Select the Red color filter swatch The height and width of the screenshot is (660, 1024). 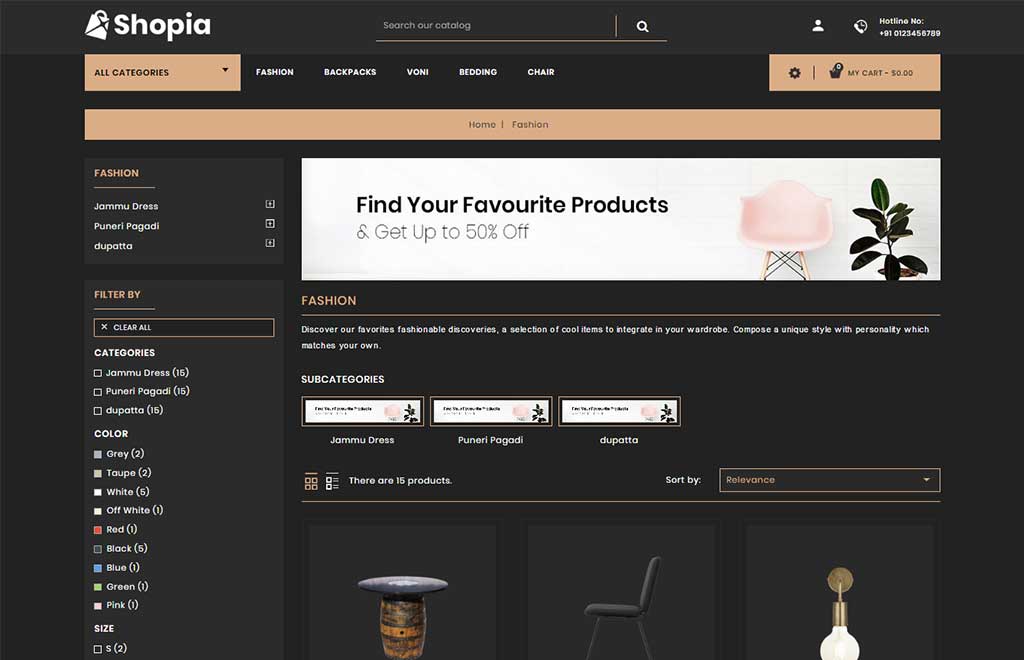click(x=98, y=530)
